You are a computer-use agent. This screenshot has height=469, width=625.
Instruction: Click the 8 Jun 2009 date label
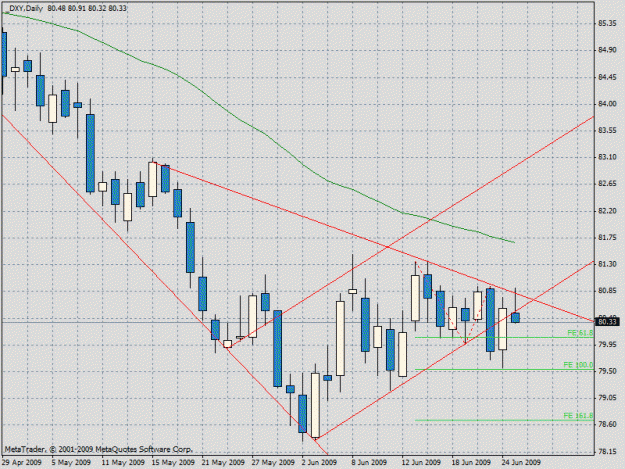[x=369, y=462]
